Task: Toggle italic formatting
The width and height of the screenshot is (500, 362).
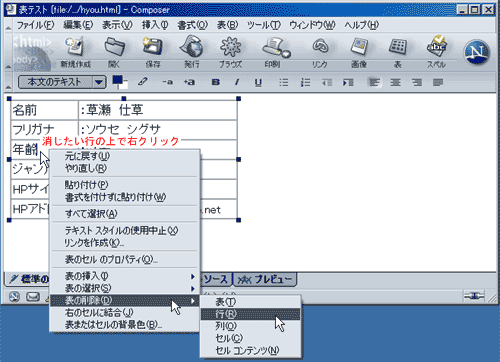Action: coord(237,82)
